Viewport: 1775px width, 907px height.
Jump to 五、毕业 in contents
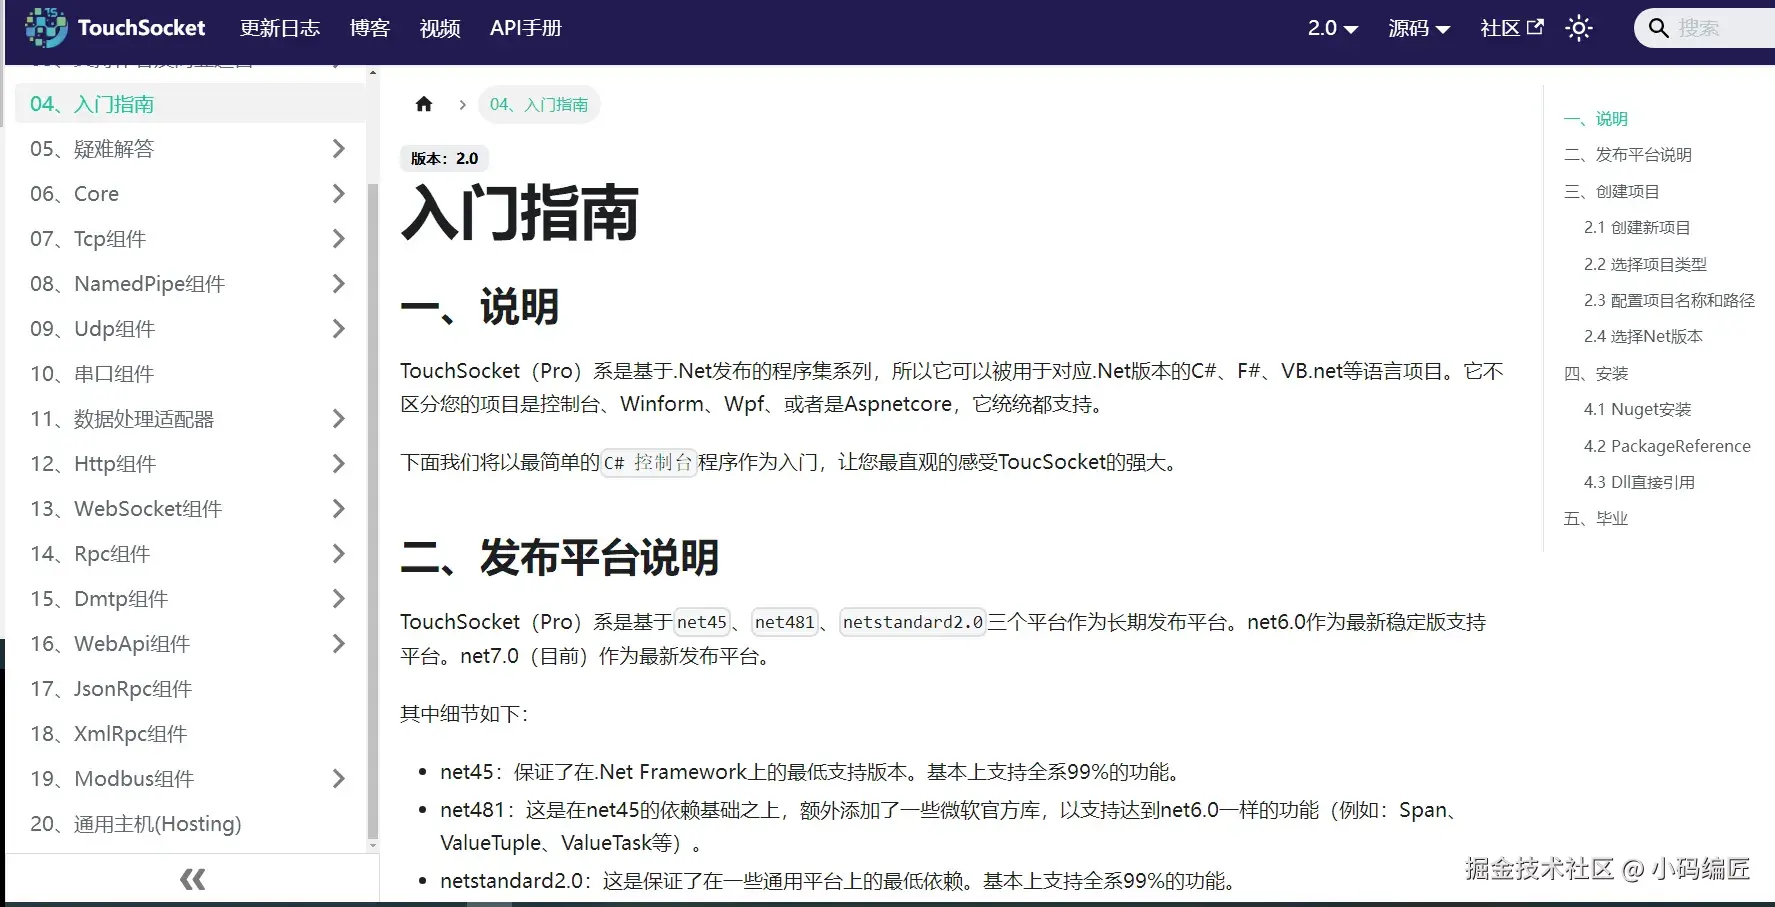(1596, 518)
